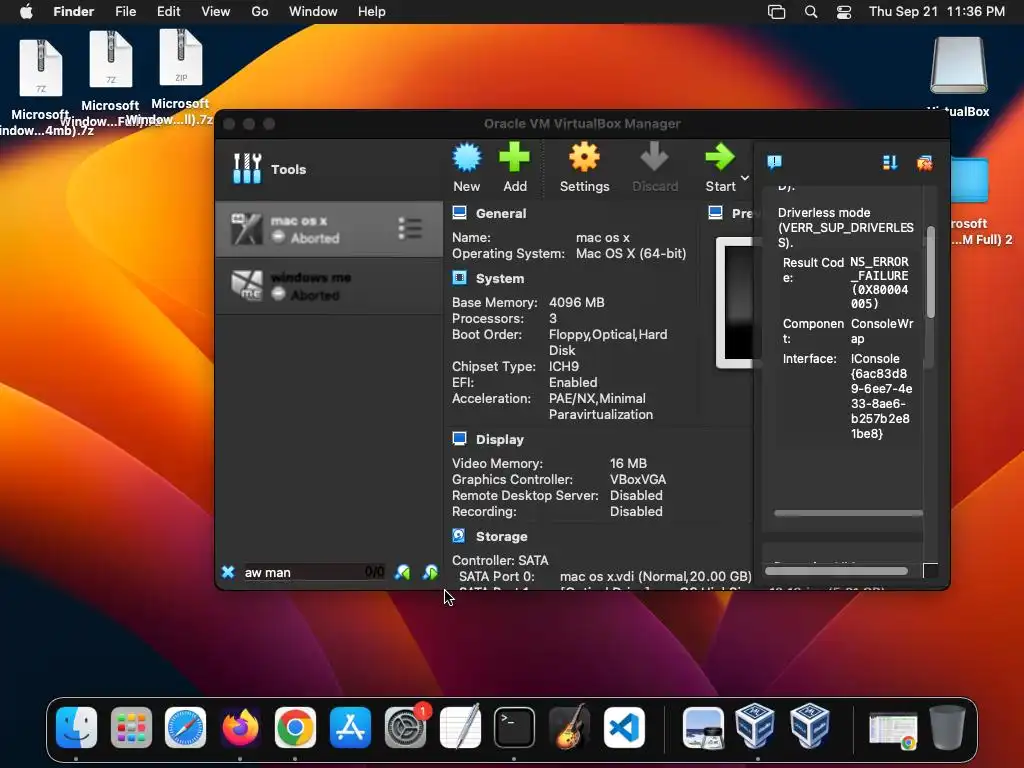Click the bottom scrollbar of notification panel
1024x768 pixels.
point(836,571)
